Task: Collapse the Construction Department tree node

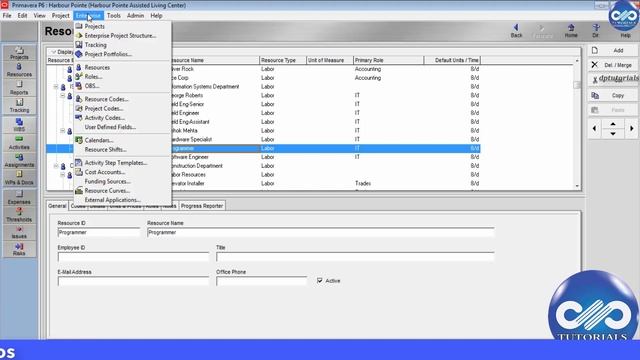Action: tap(56, 166)
